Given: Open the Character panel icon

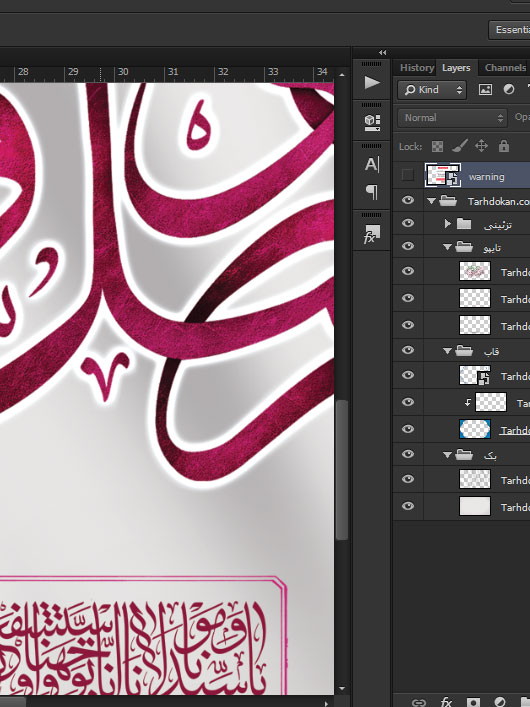Looking at the screenshot, I should point(372,164).
